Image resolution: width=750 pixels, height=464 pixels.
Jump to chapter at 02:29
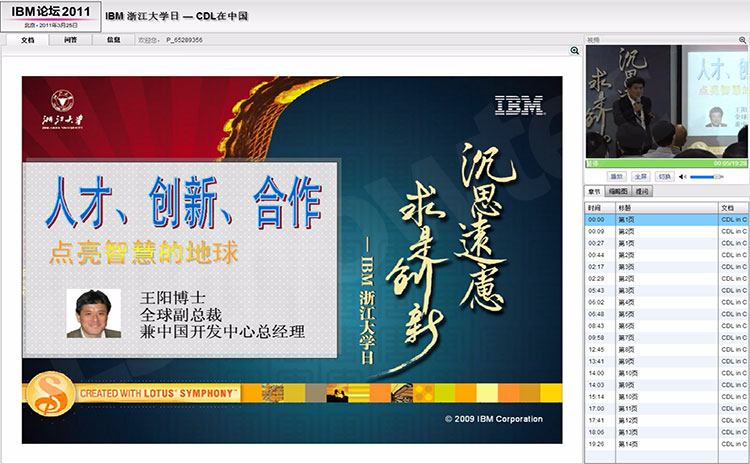[667, 278]
